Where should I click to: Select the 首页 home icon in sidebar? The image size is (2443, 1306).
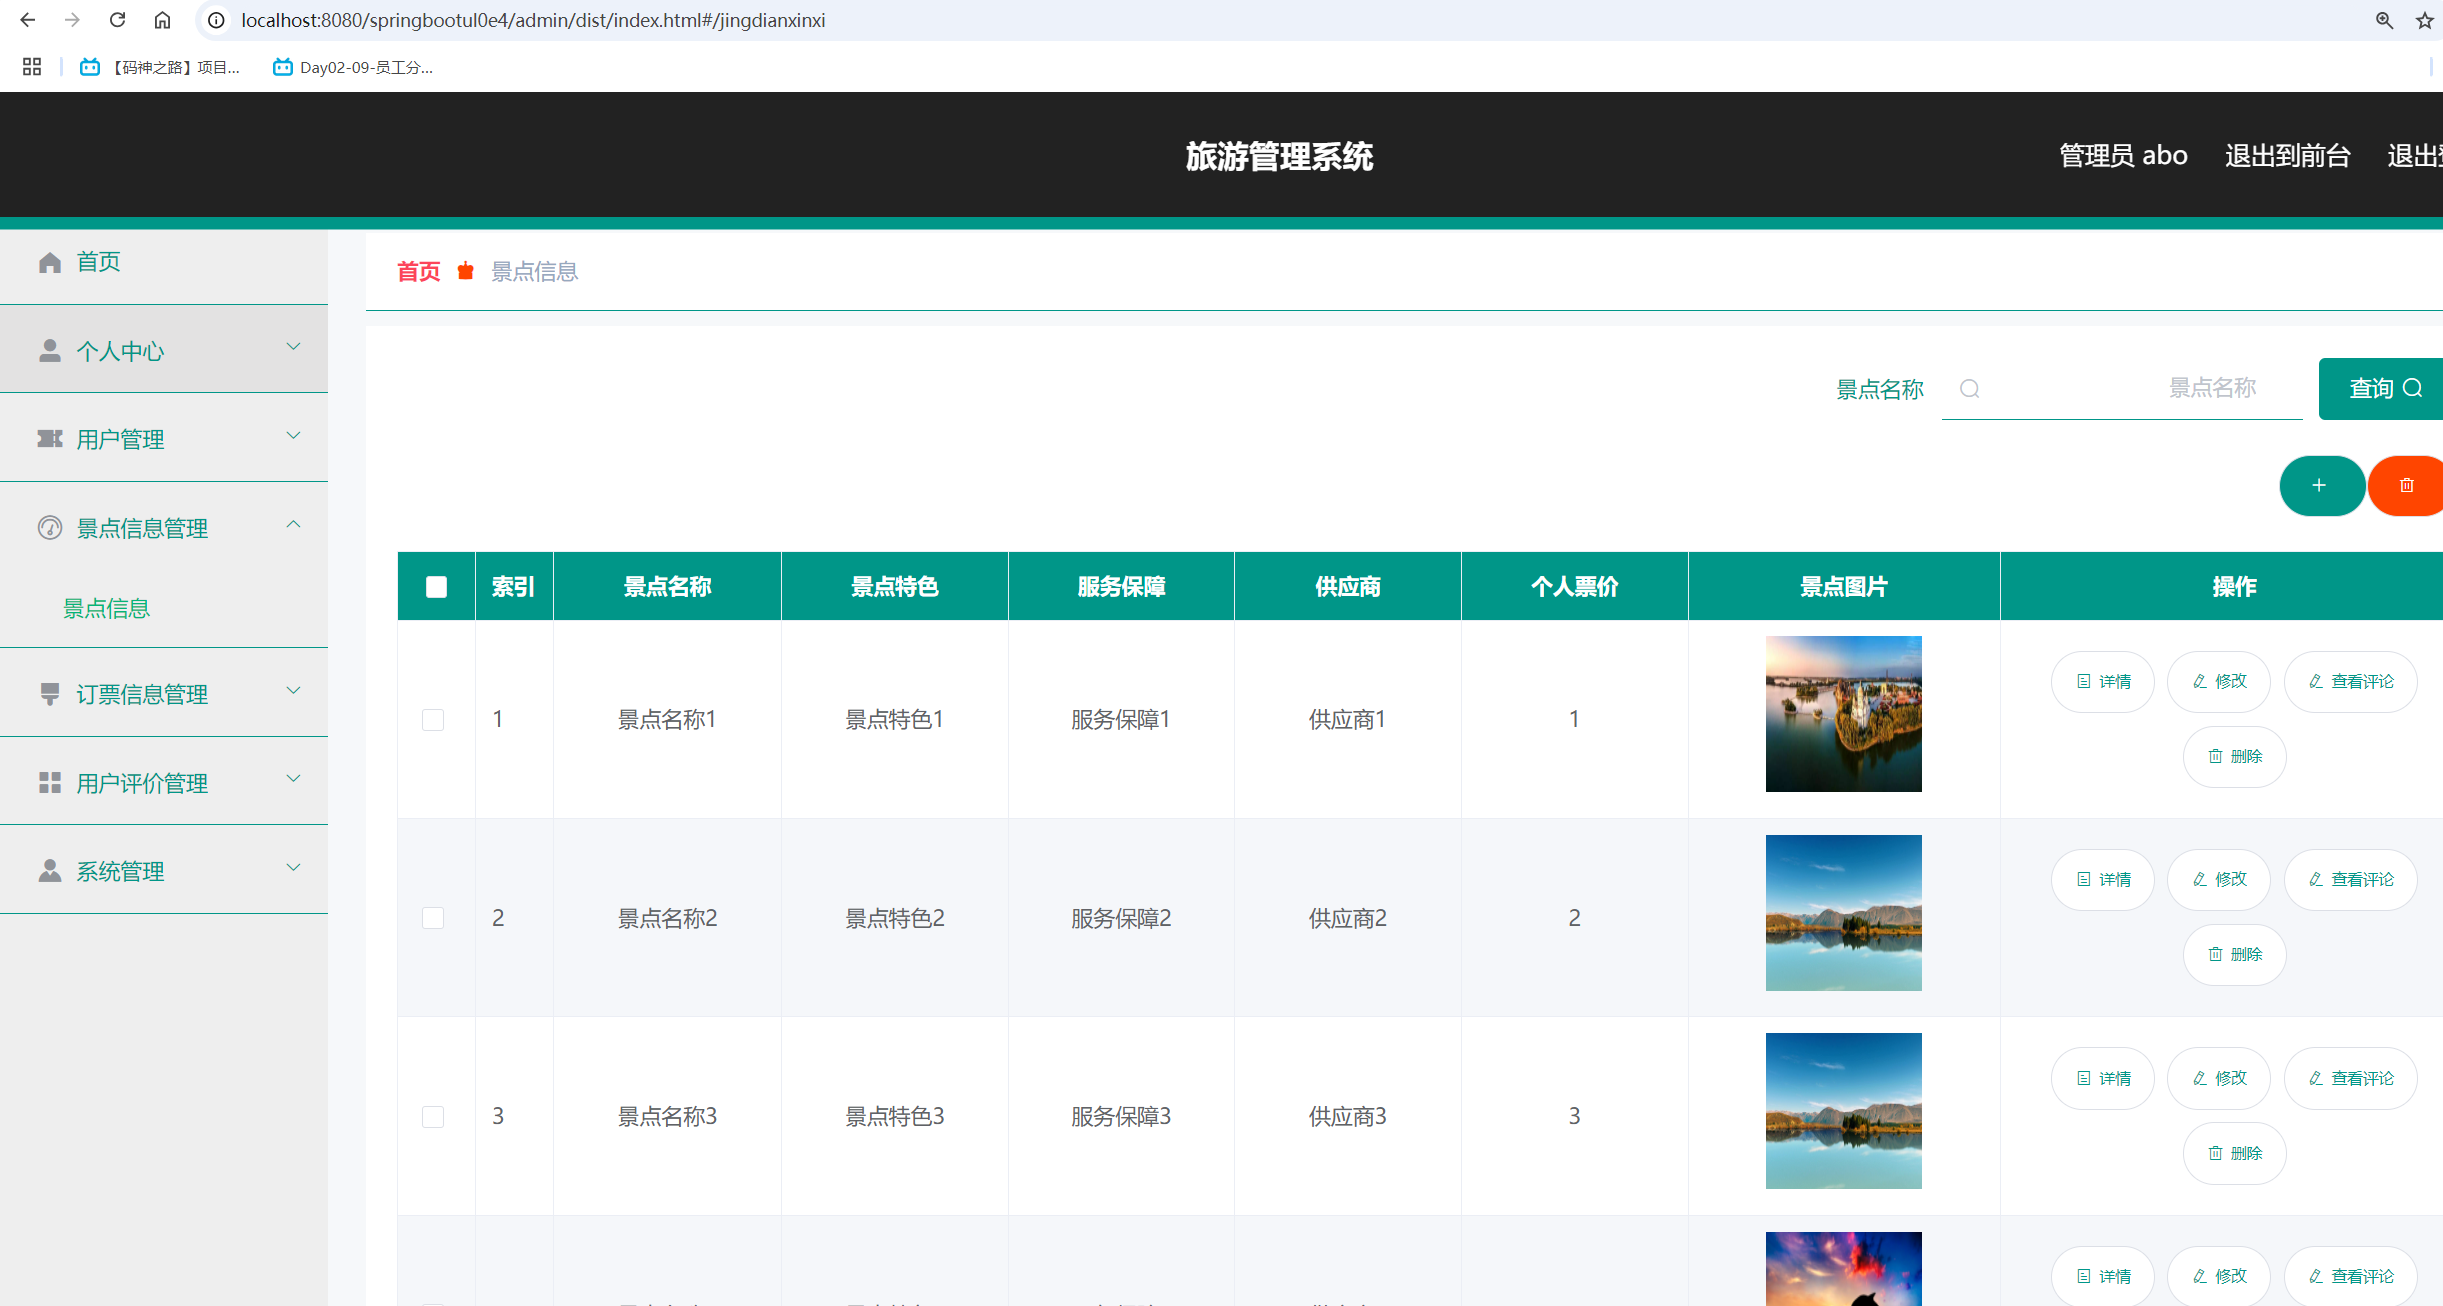(50, 262)
